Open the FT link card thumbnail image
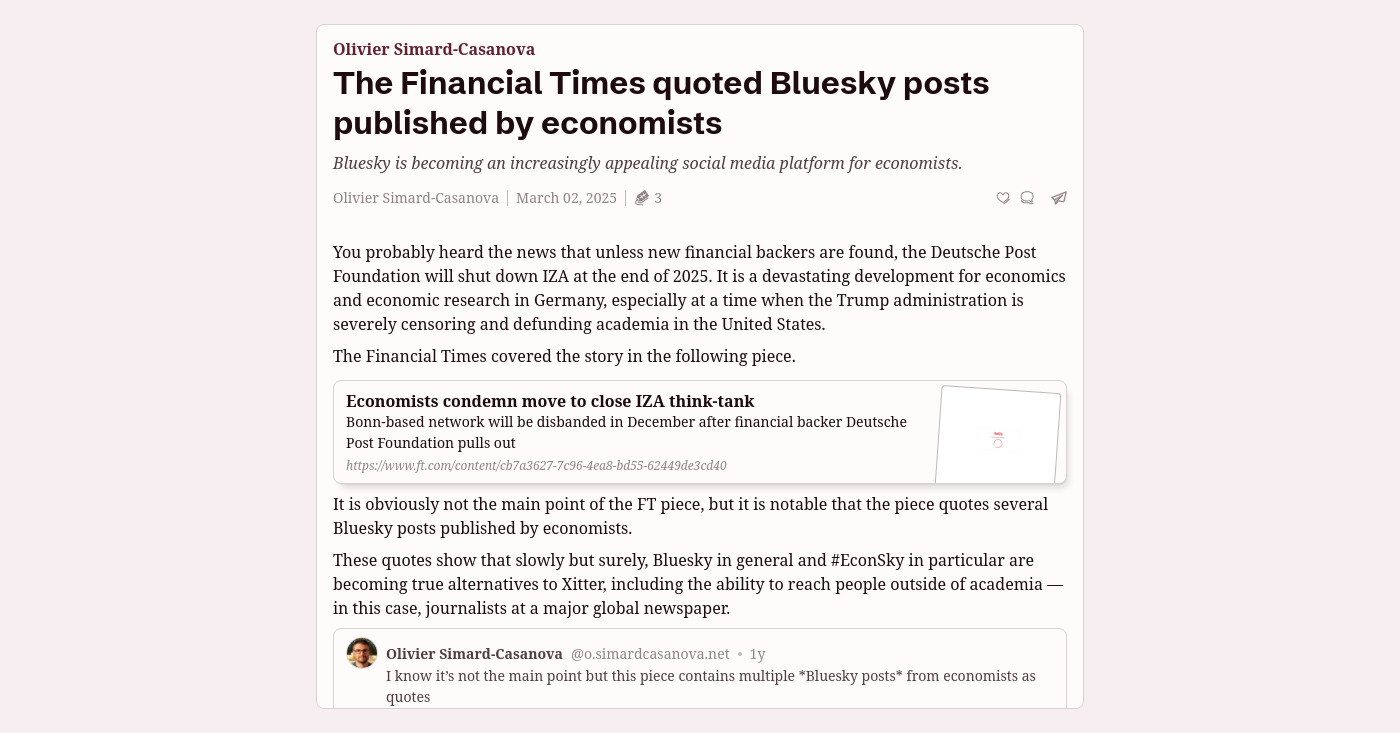1400x733 pixels. pos(998,436)
